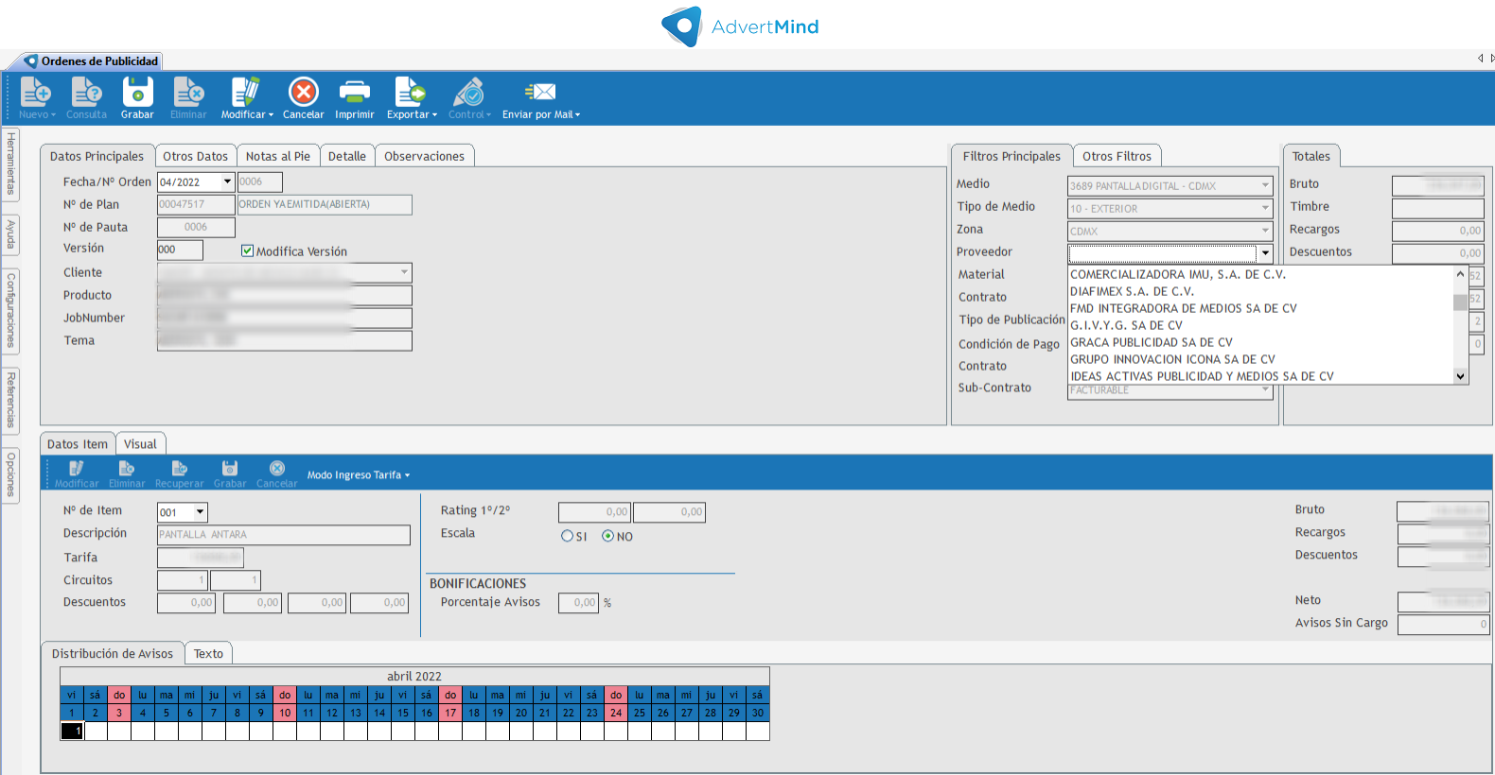
Task: Toggle the Modifica Versión checkbox
Action: pos(247,251)
